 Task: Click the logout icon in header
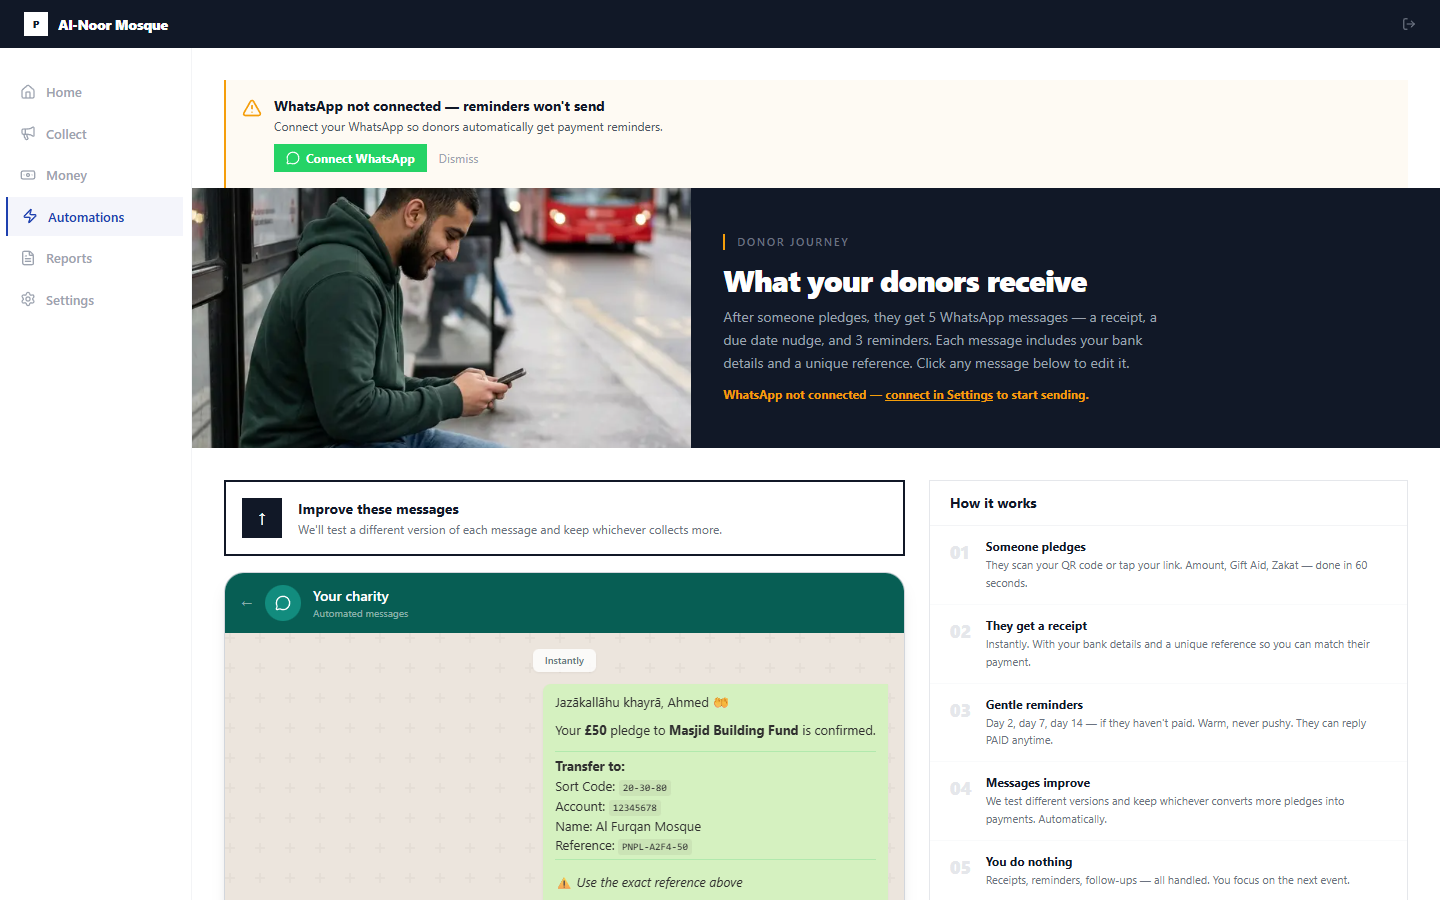[1408, 24]
